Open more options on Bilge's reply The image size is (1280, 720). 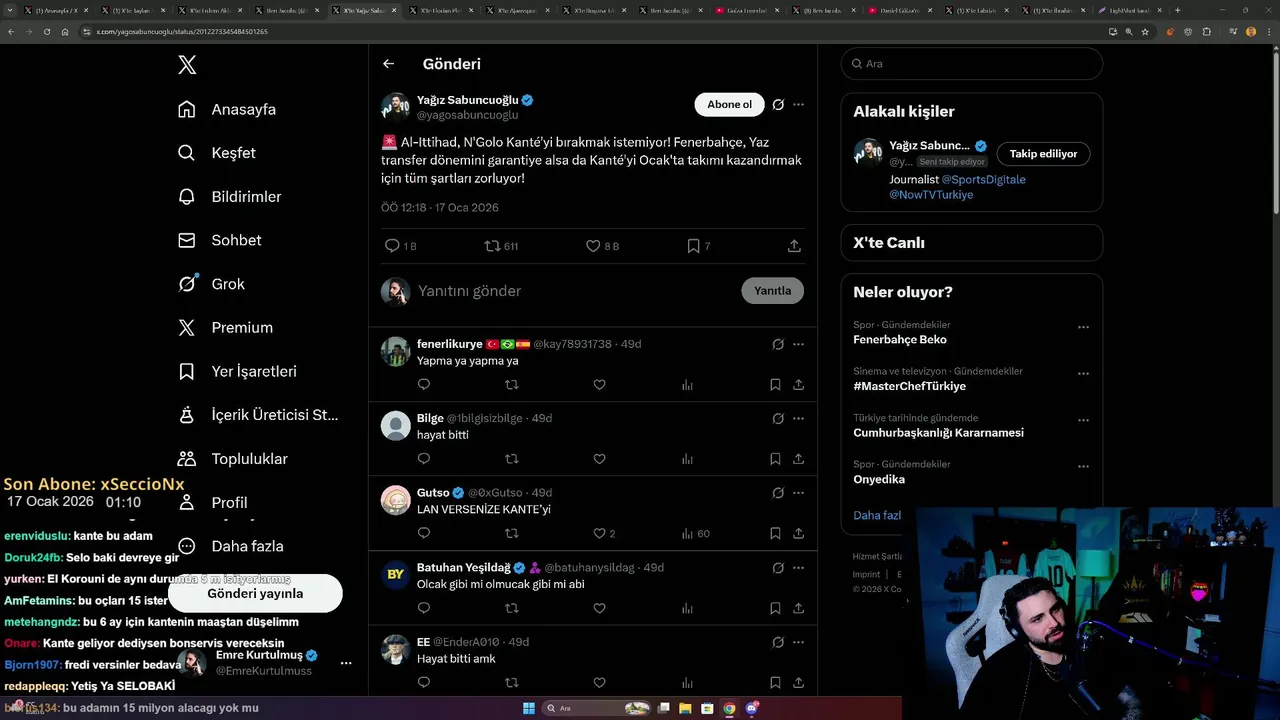pos(798,418)
